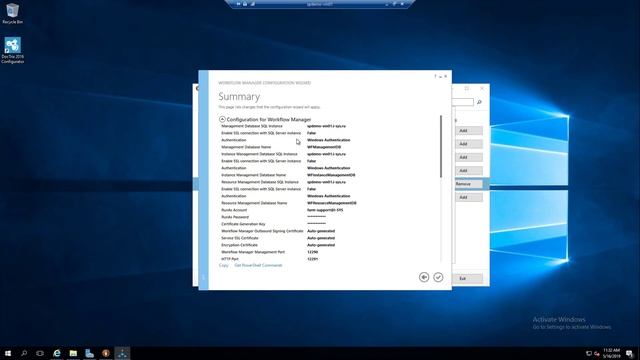Viewport: 640px width, 360px height.
Task: Select the Workflow Manager Management Port label
Action: (253, 252)
